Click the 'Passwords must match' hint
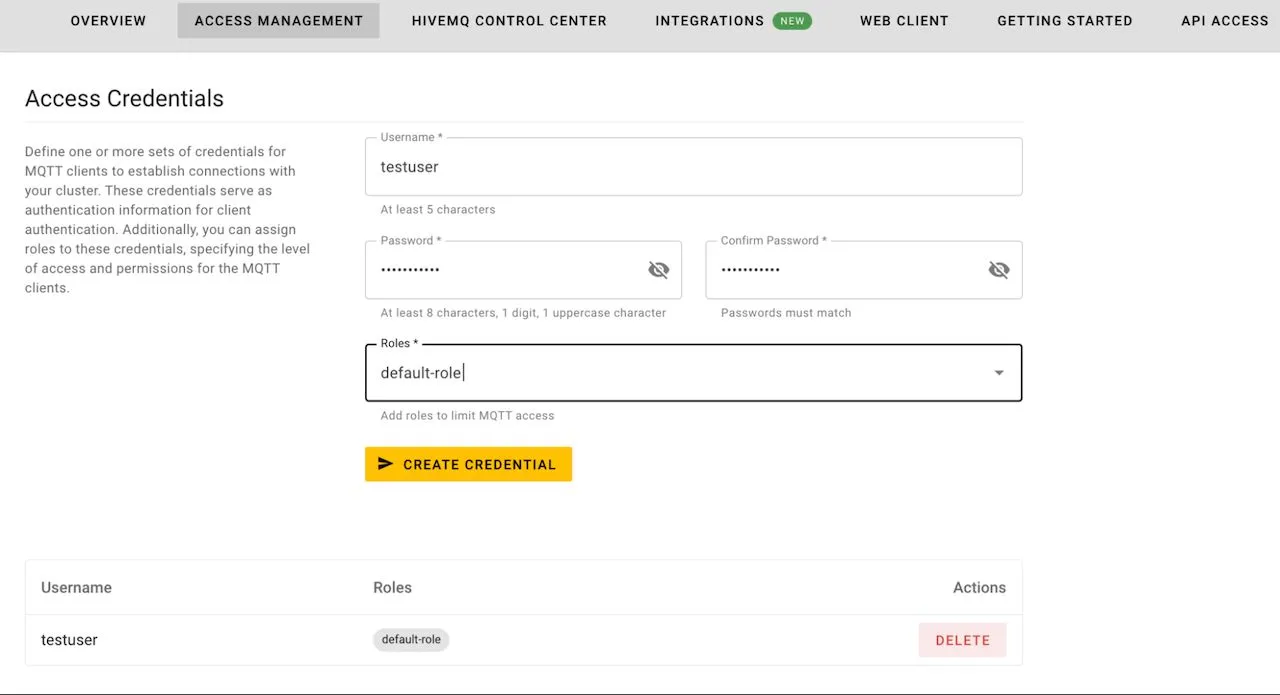 pyautogui.click(x=786, y=313)
